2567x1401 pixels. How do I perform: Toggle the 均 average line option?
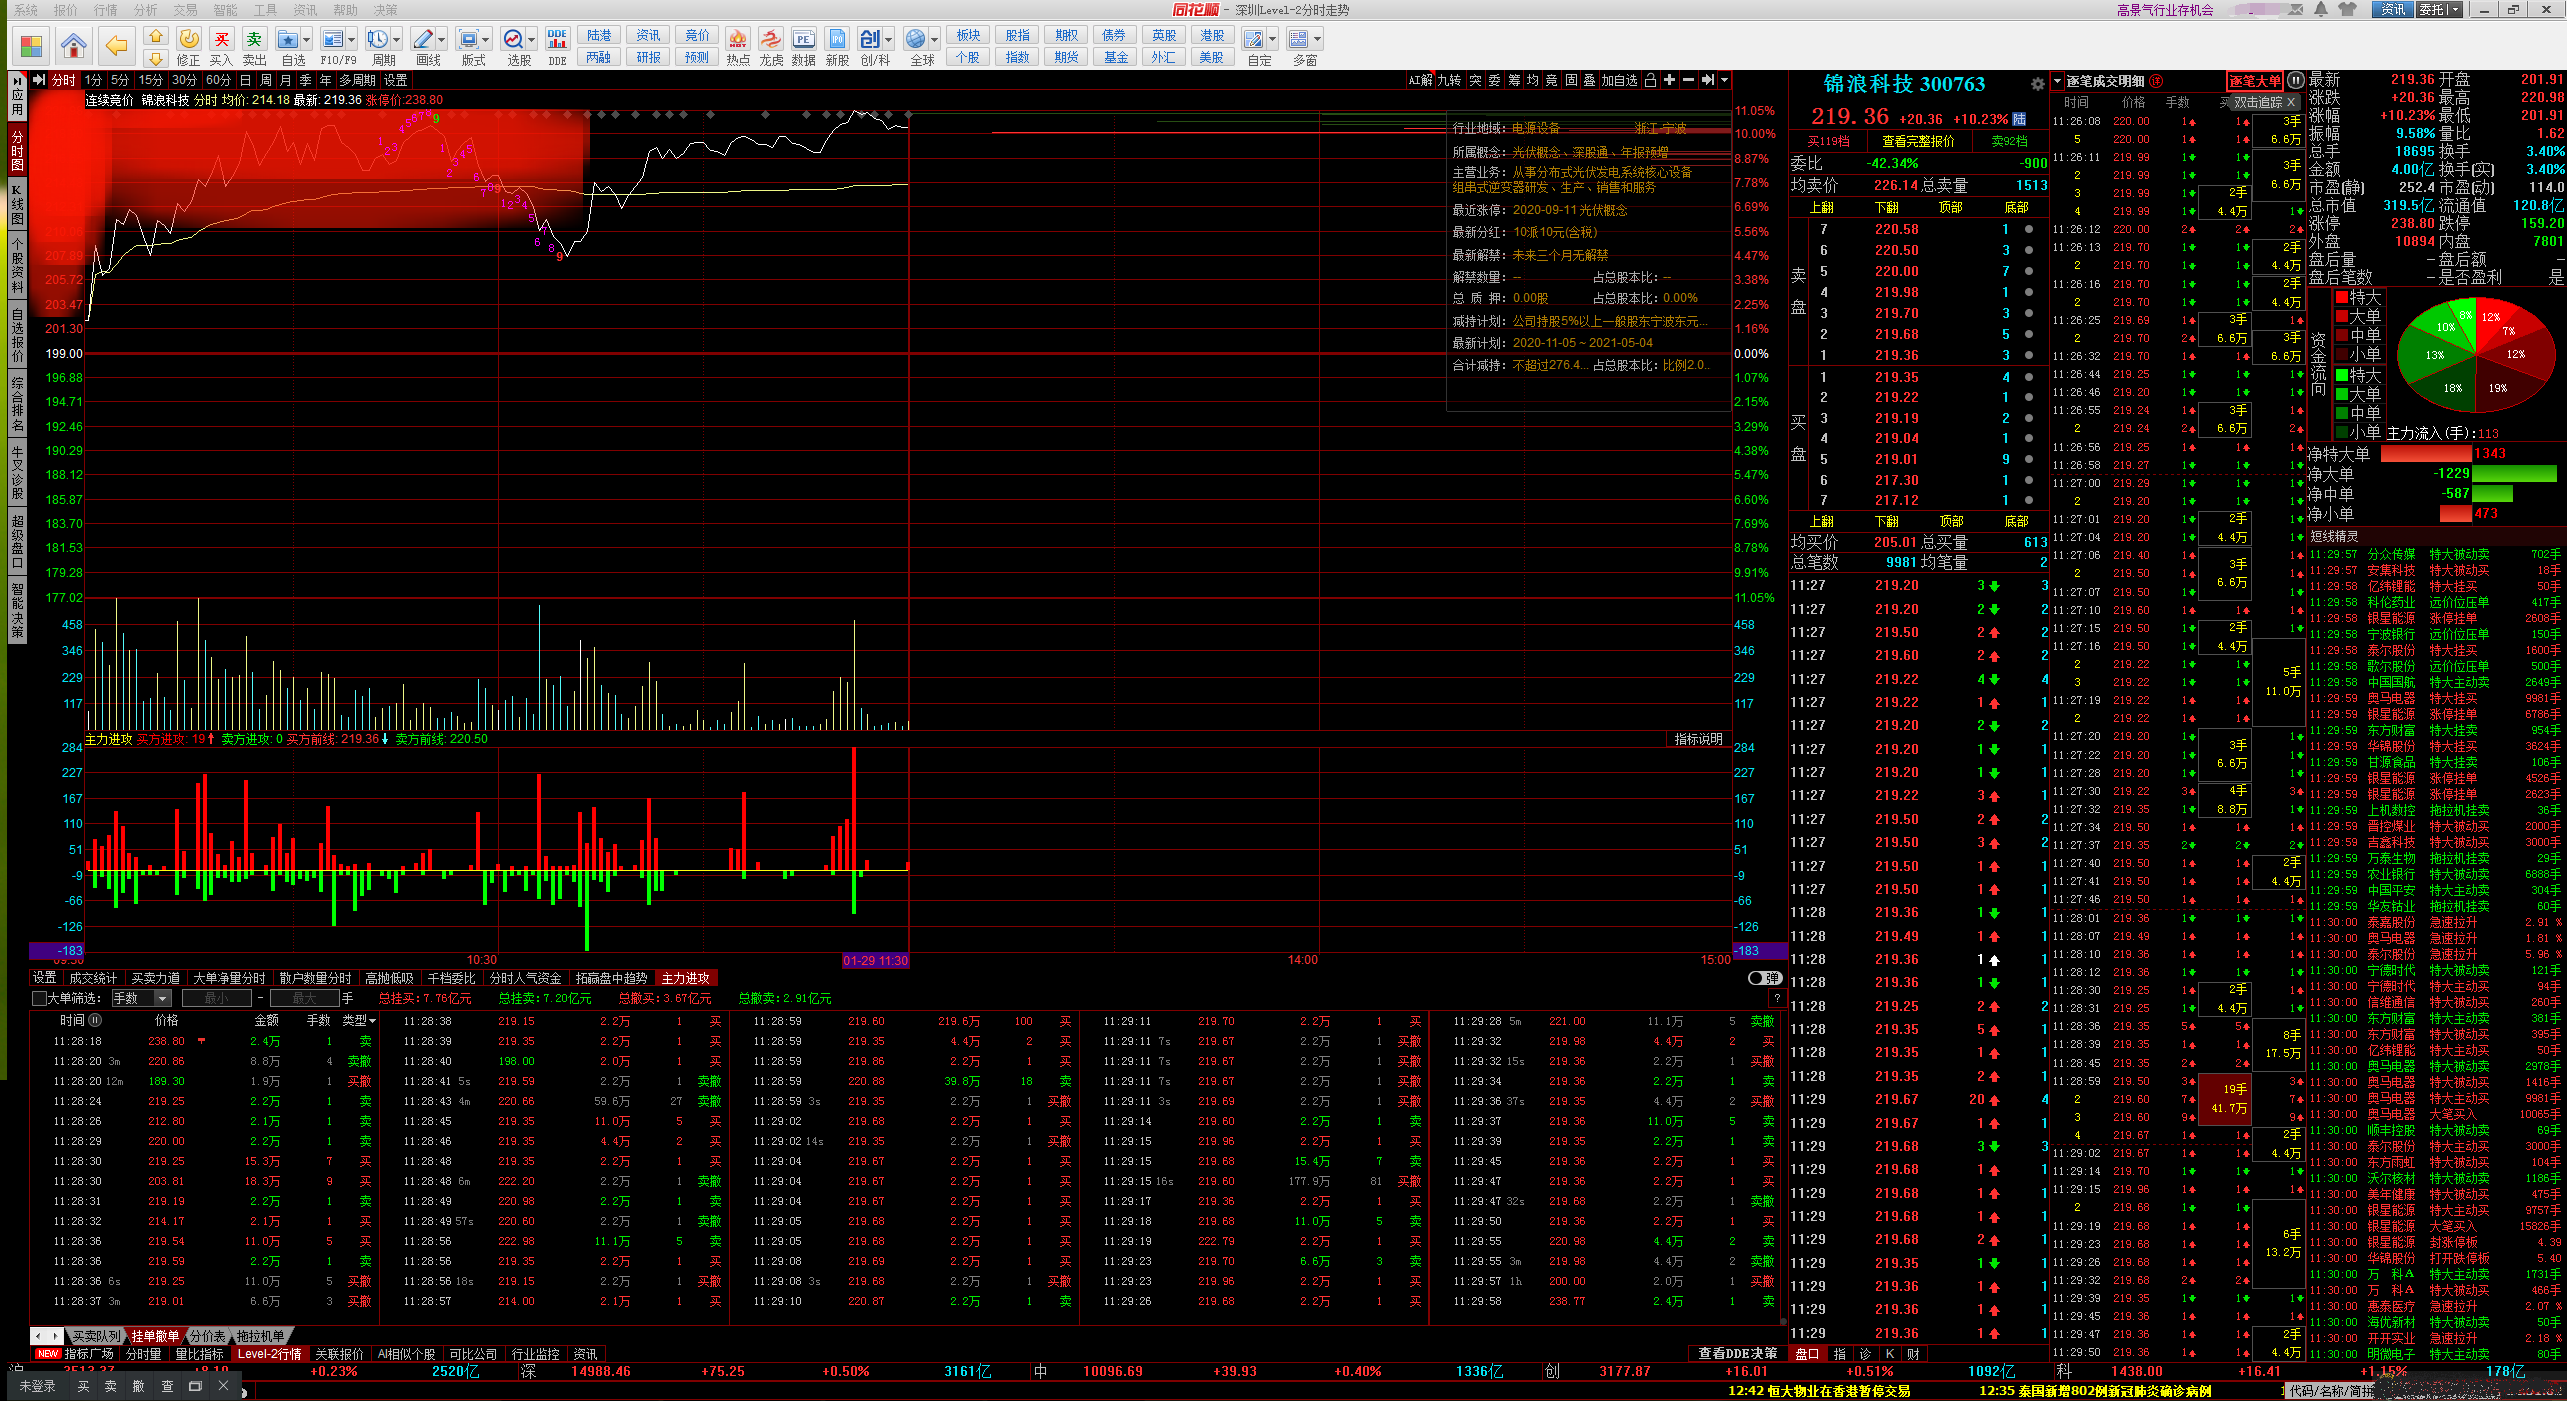tap(1532, 80)
